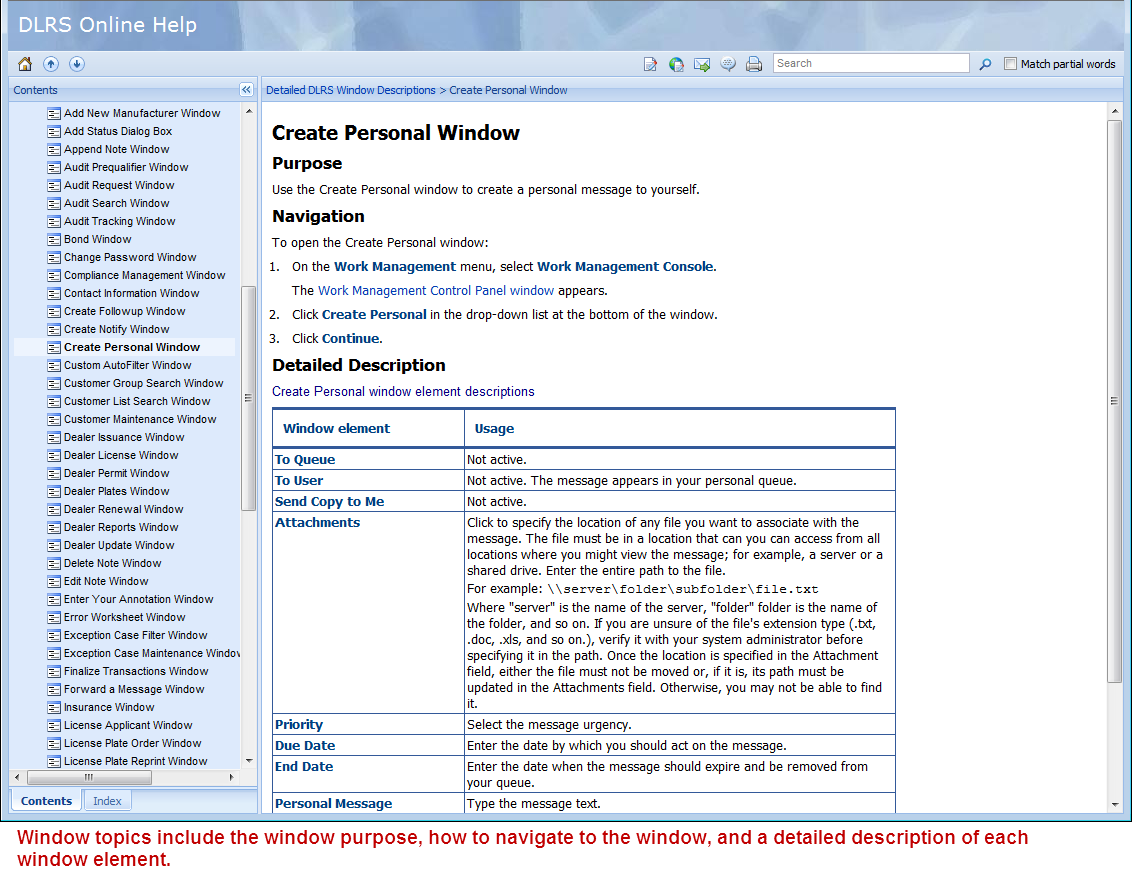This screenshot has width=1132, height=873.
Task: Click inside the Search text box
Action: point(871,64)
